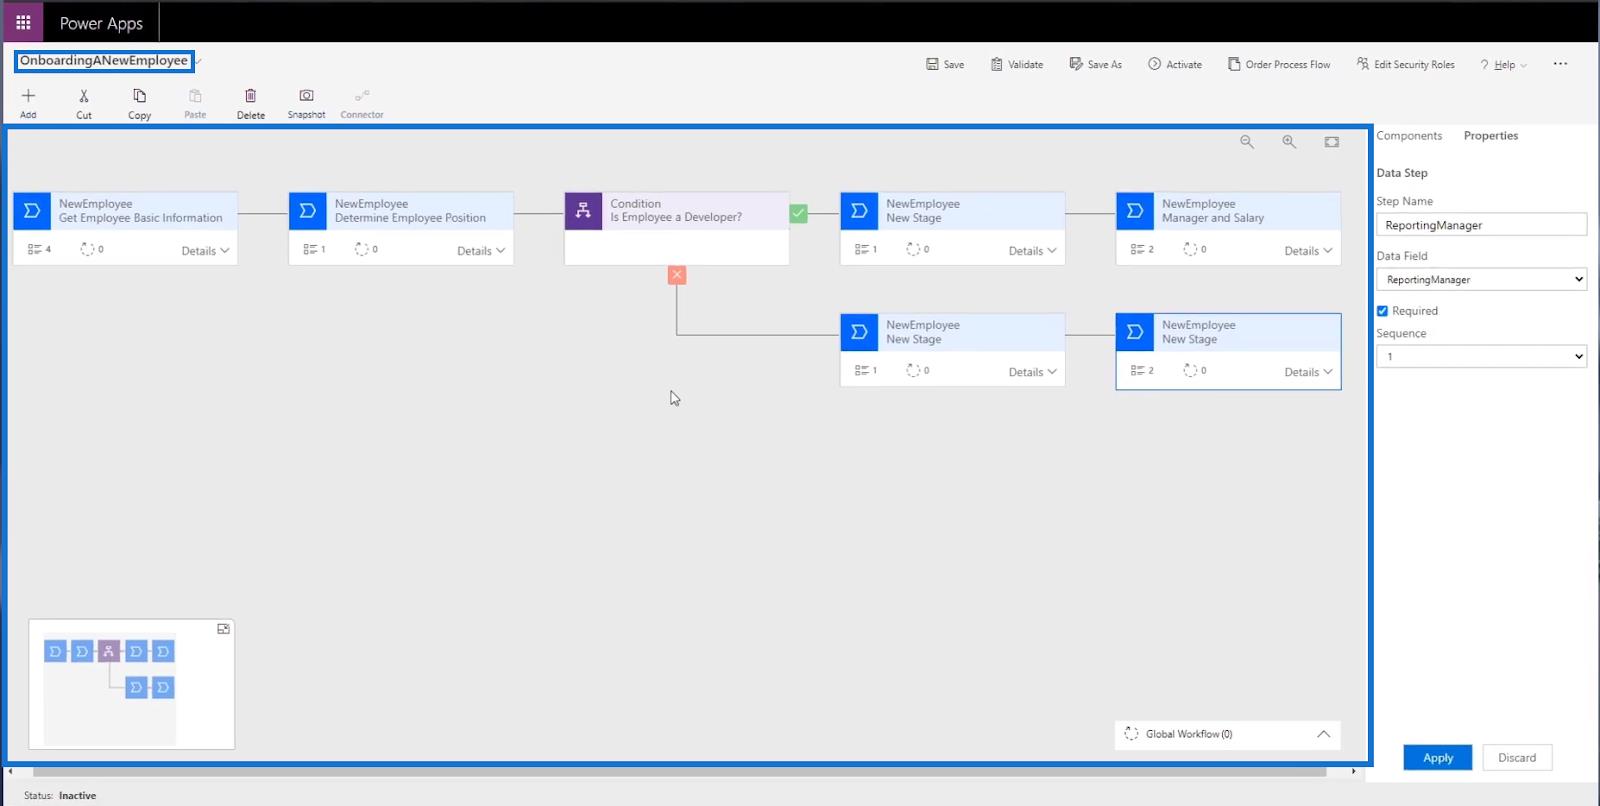Viewport: 1600px width, 806px height.
Task: Open the more options ellipsis menu
Action: (1560, 64)
